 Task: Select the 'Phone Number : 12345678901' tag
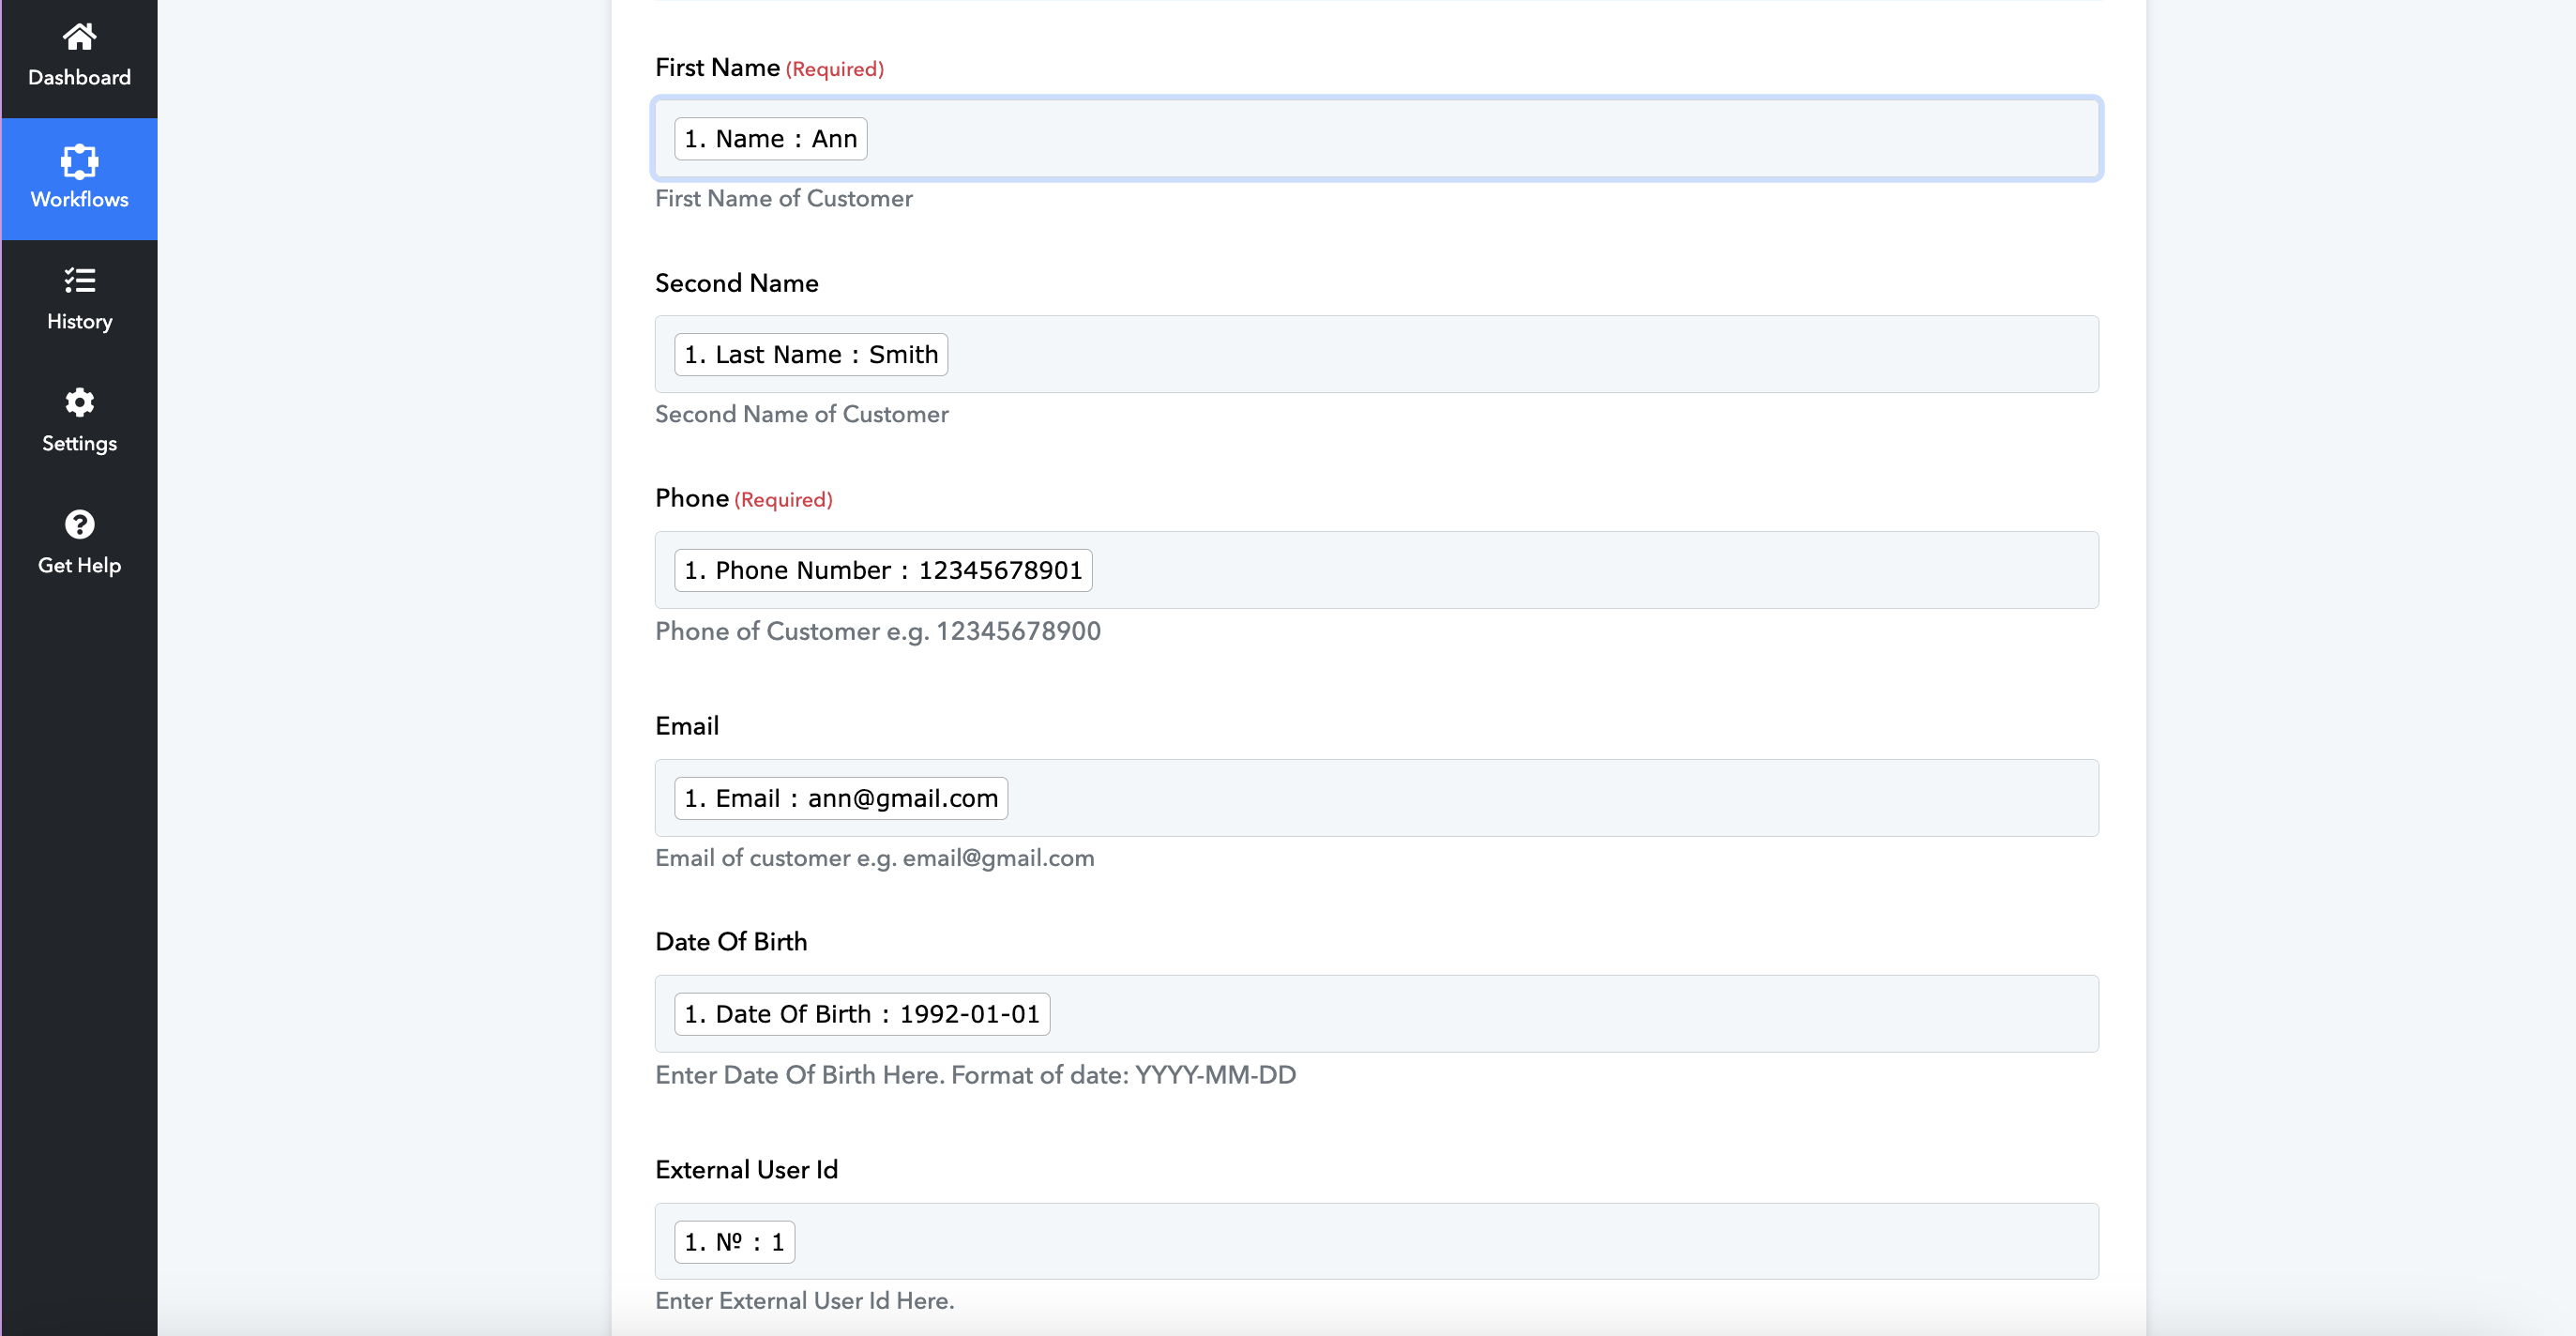coord(882,570)
